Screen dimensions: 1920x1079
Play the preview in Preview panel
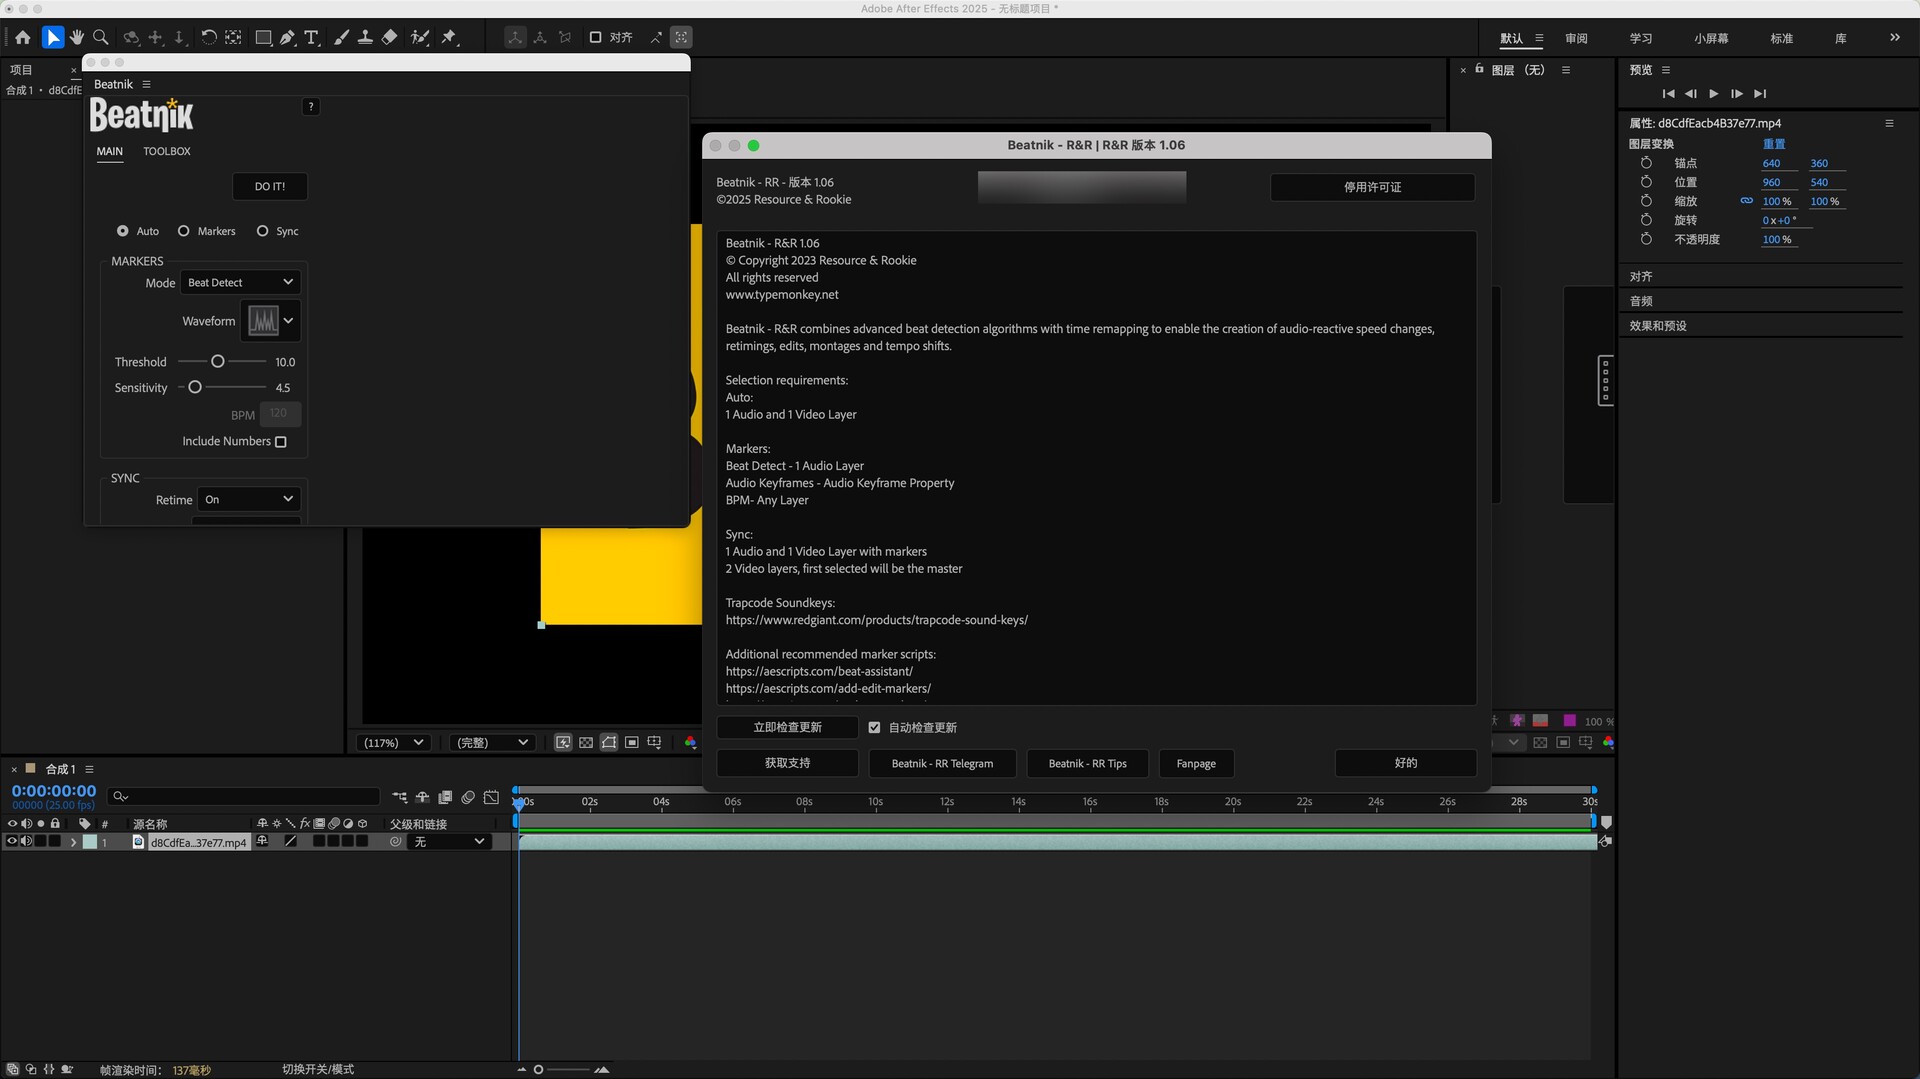point(1713,94)
